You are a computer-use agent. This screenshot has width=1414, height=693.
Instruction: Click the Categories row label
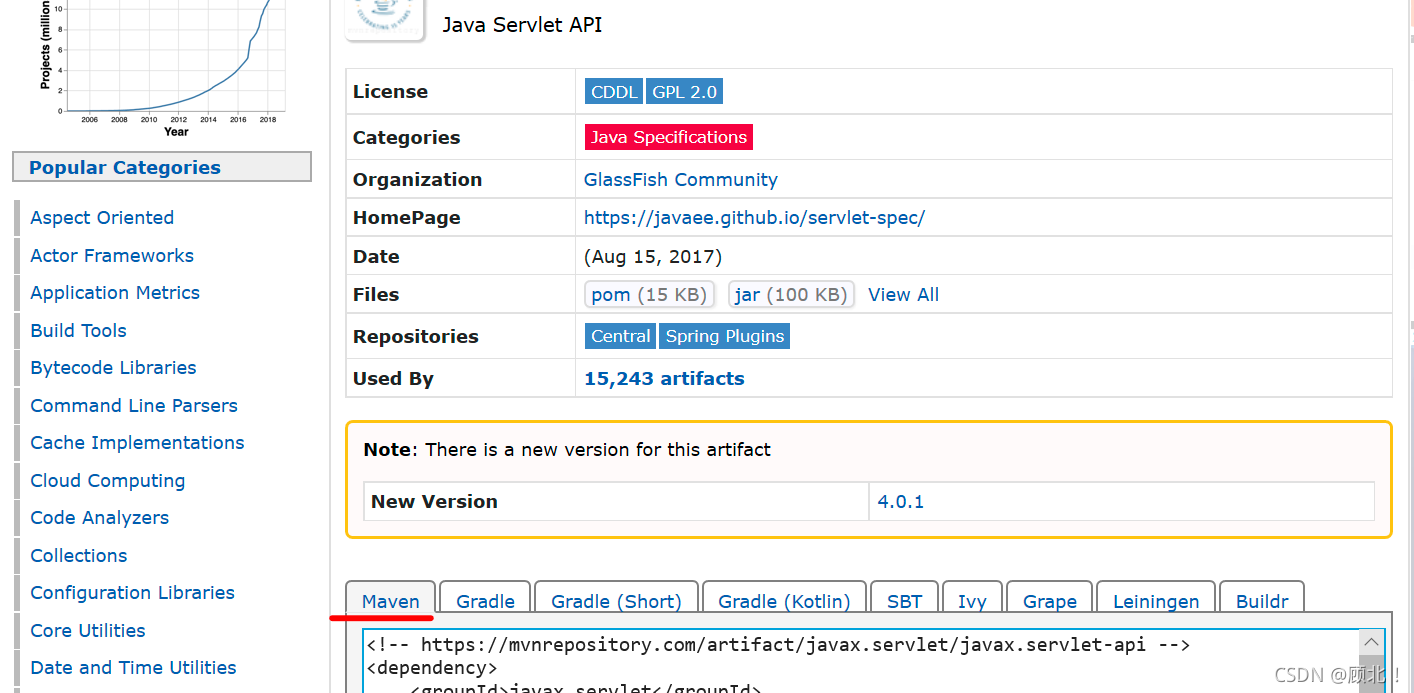click(406, 138)
